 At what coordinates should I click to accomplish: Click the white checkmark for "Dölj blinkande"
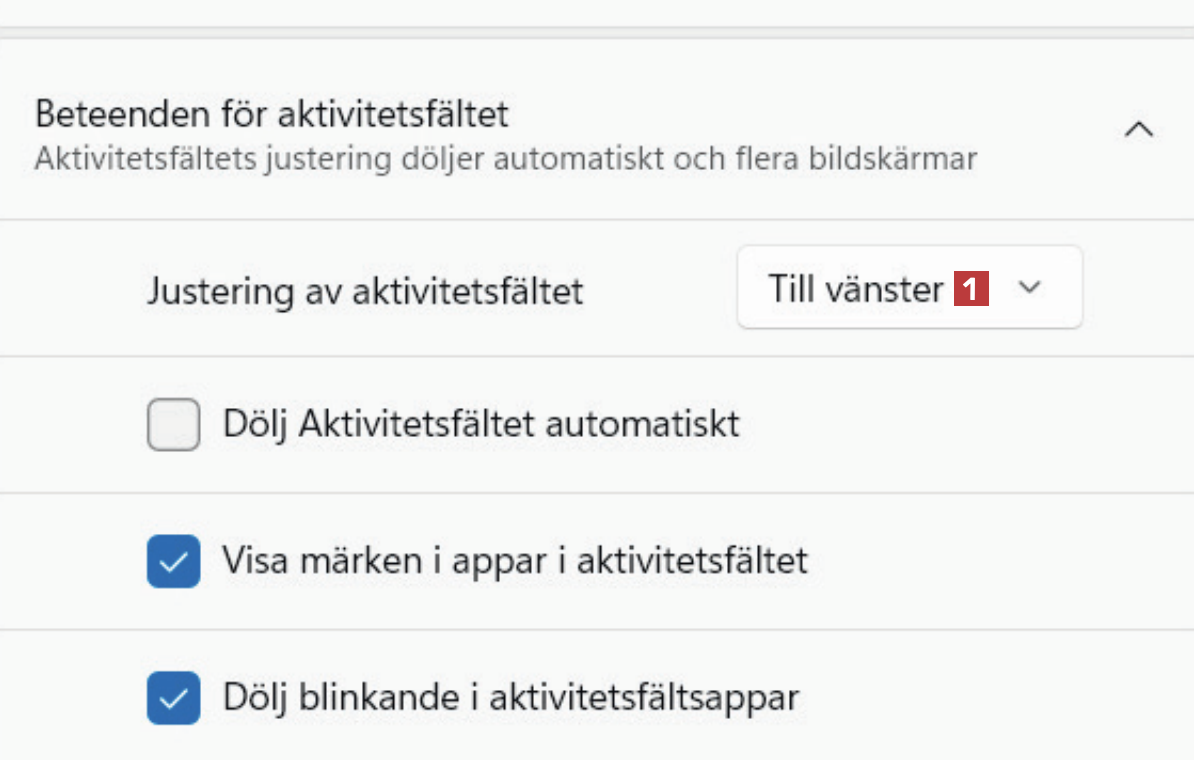click(173, 697)
